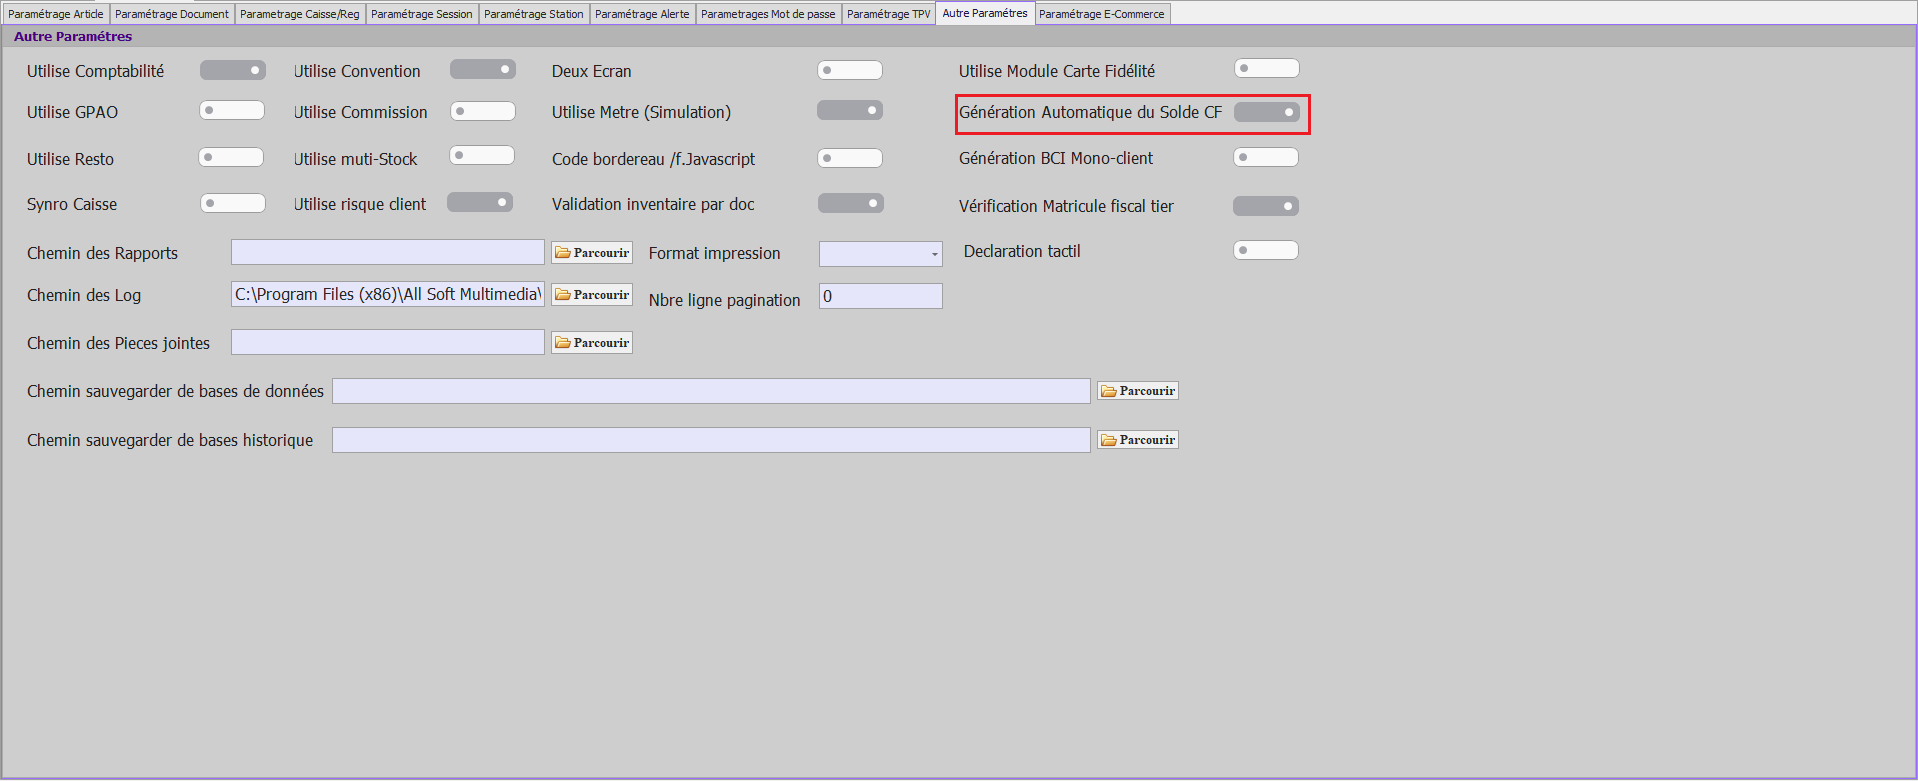Toggle Génération Automatique du Solde CF
1918x781 pixels.
[x=1267, y=112]
